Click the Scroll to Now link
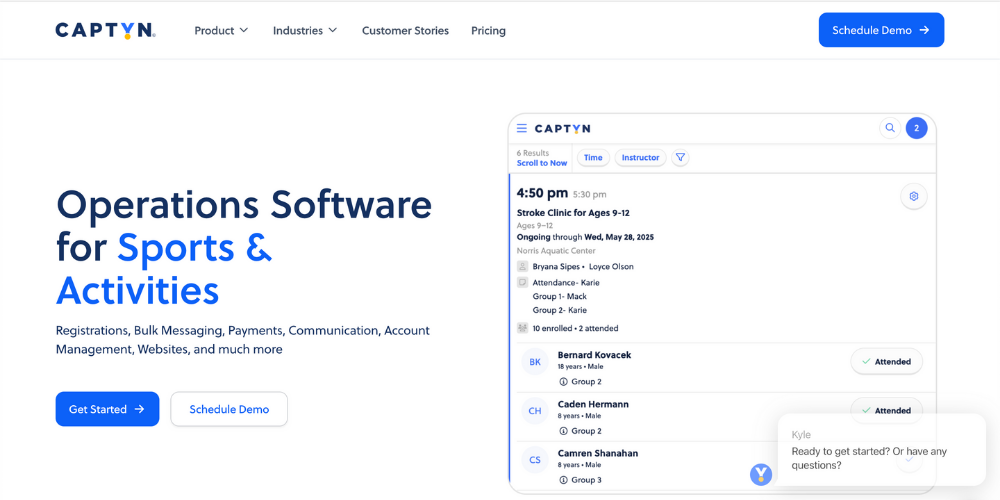1000x500 pixels. coord(541,163)
